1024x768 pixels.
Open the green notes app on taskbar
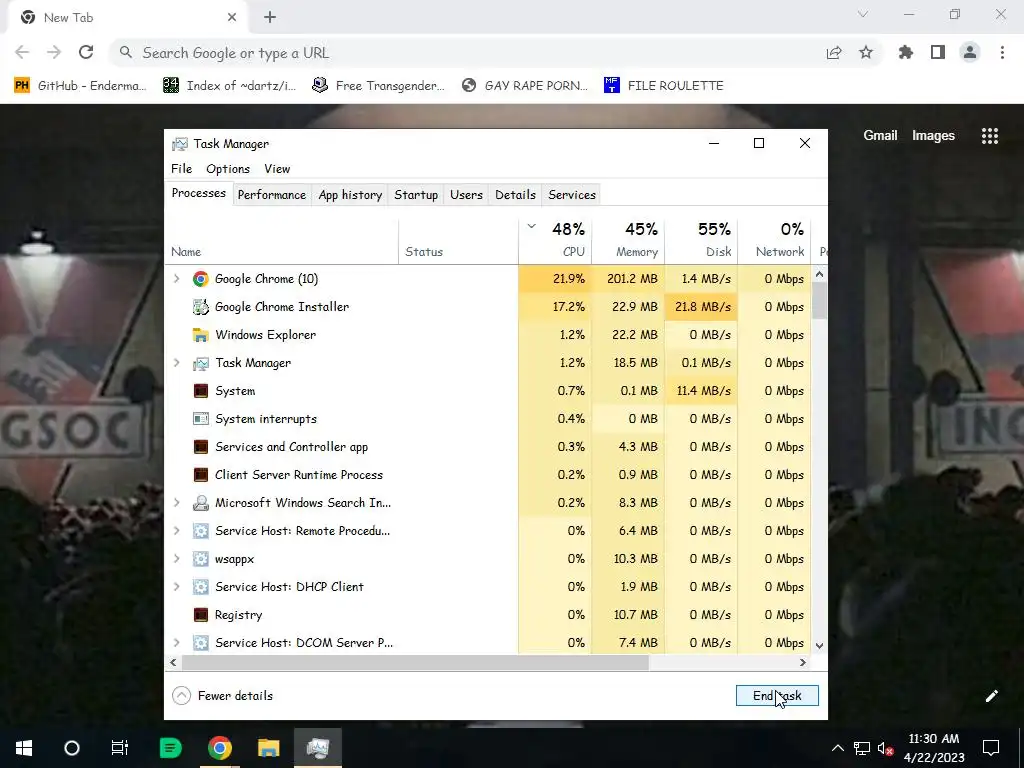[170, 748]
